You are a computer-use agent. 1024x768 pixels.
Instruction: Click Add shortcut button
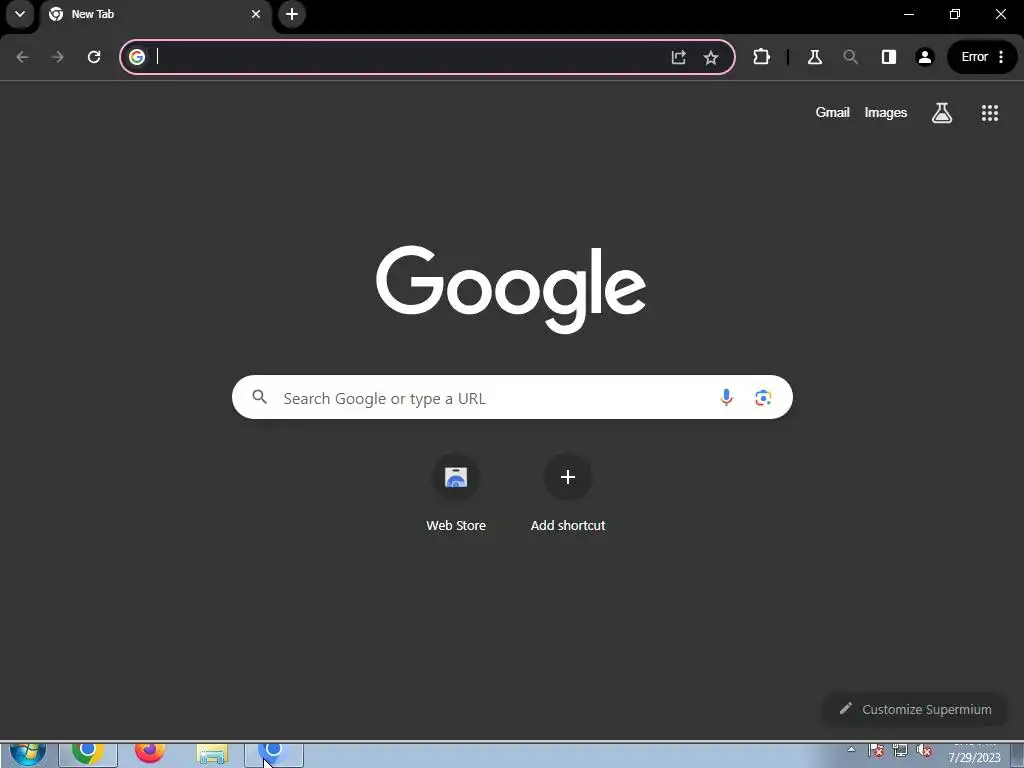pyautogui.click(x=568, y=493)
